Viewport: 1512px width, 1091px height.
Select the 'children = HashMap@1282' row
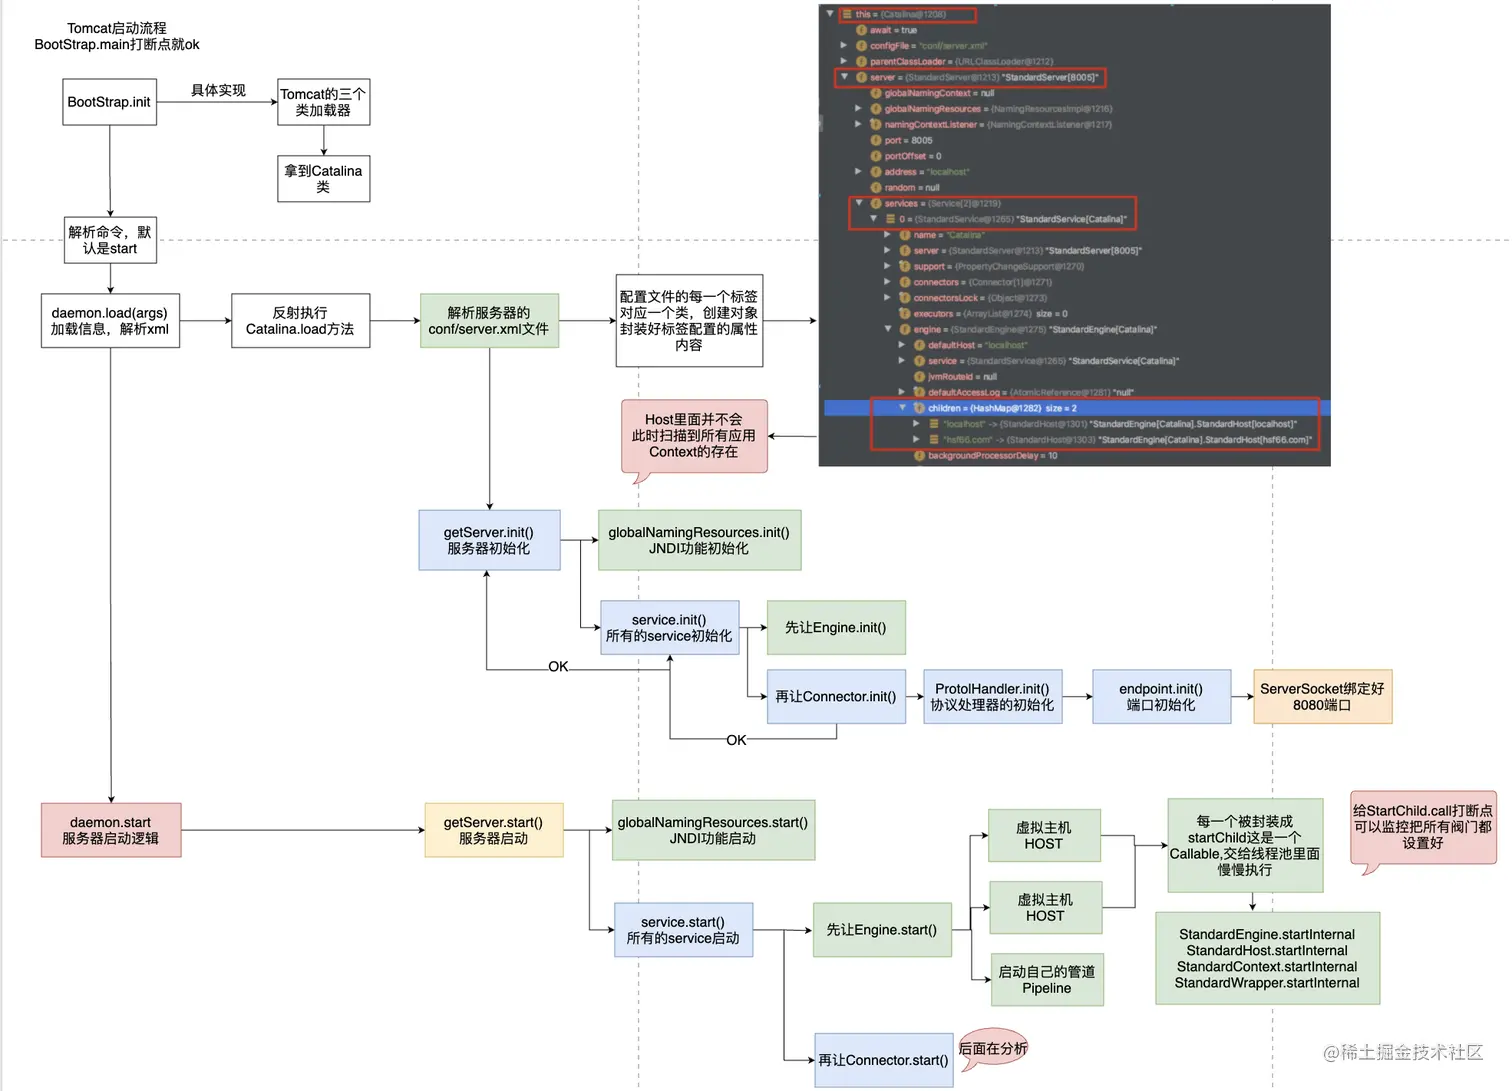[1076, 408]
